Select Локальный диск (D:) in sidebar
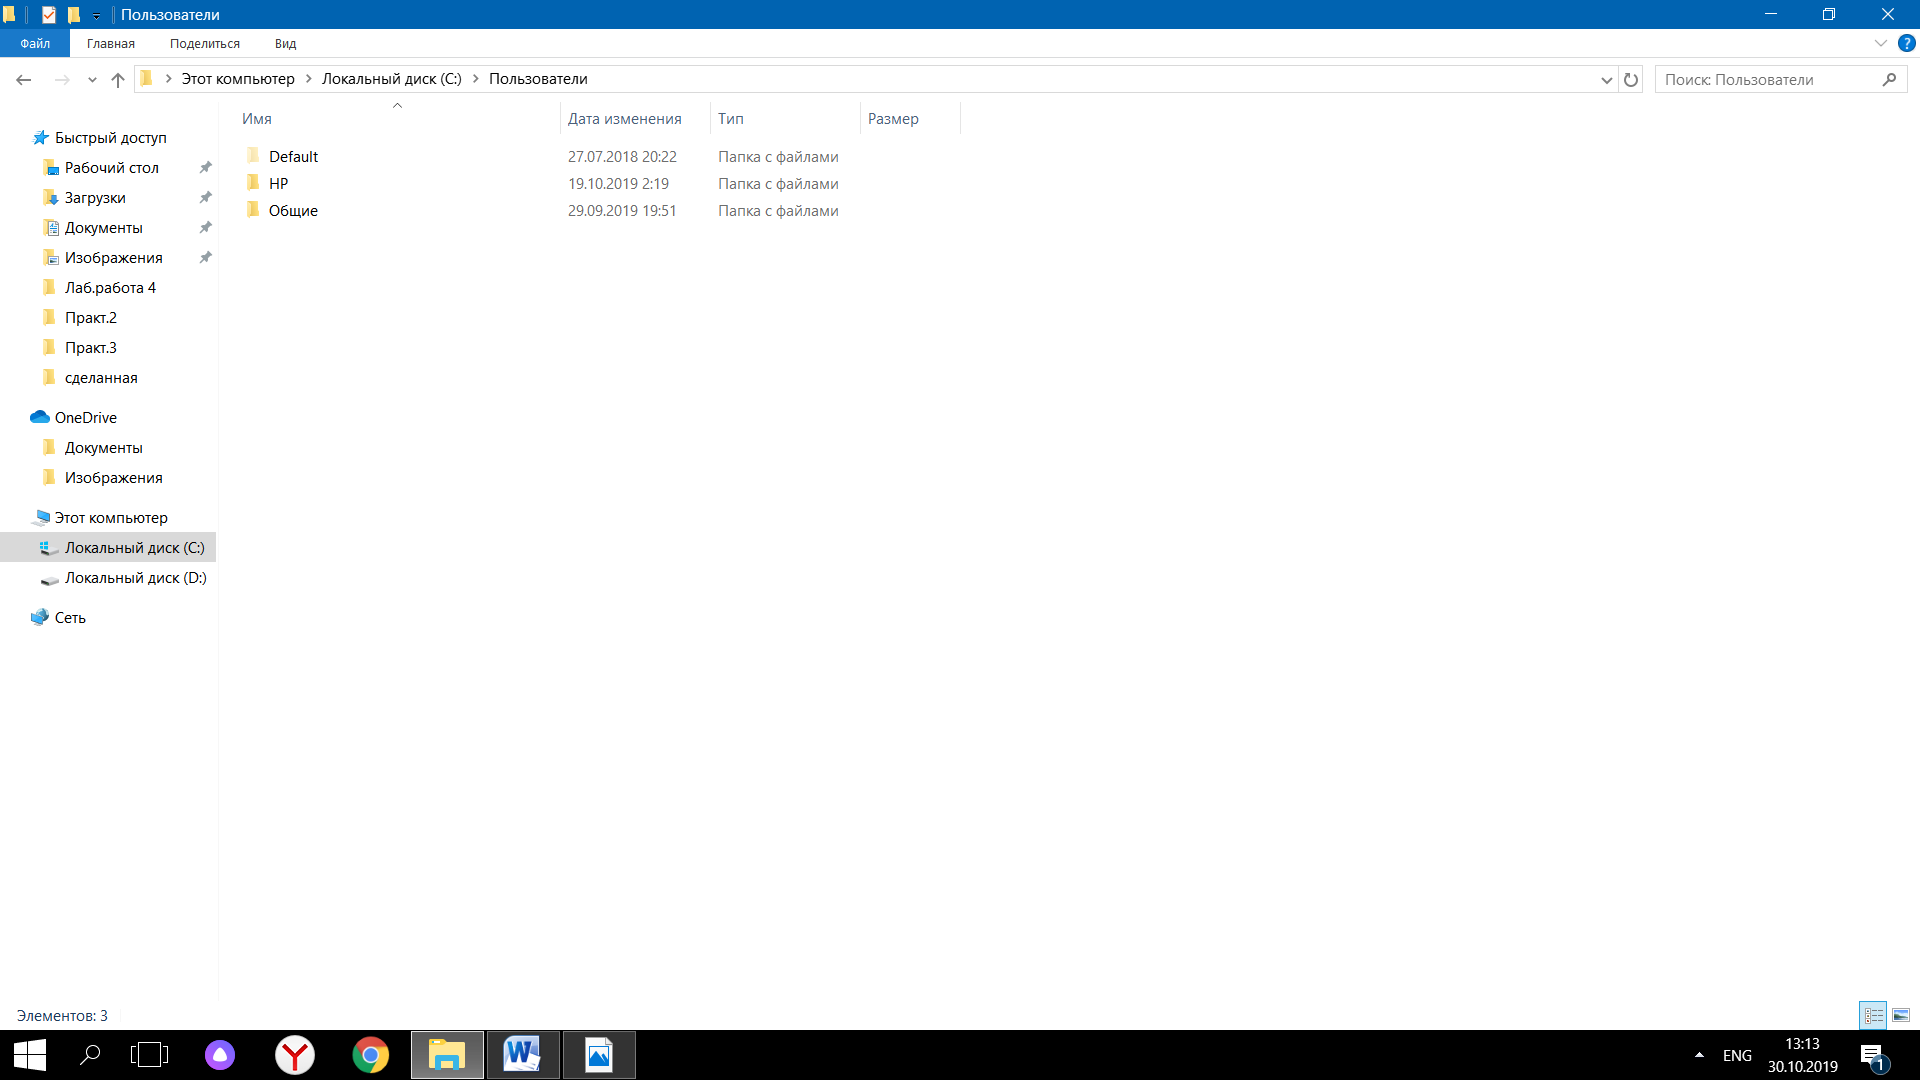Screen dimensions: 1920x1080 135,578
